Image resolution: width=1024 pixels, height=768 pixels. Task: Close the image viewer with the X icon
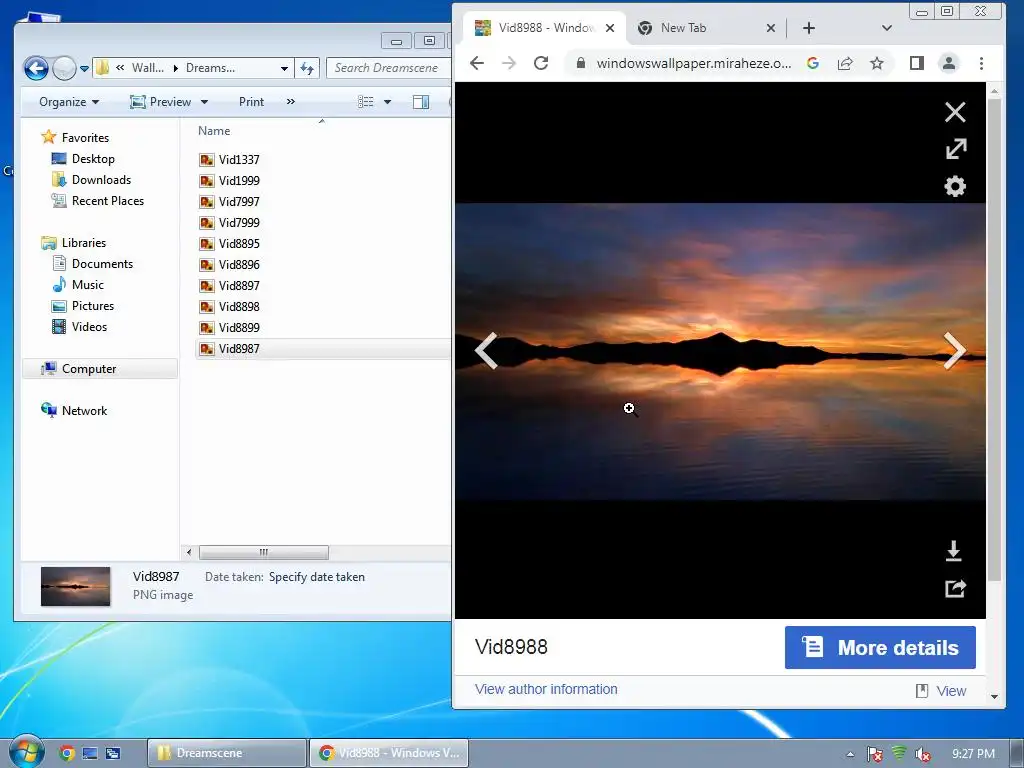[955, 112]
